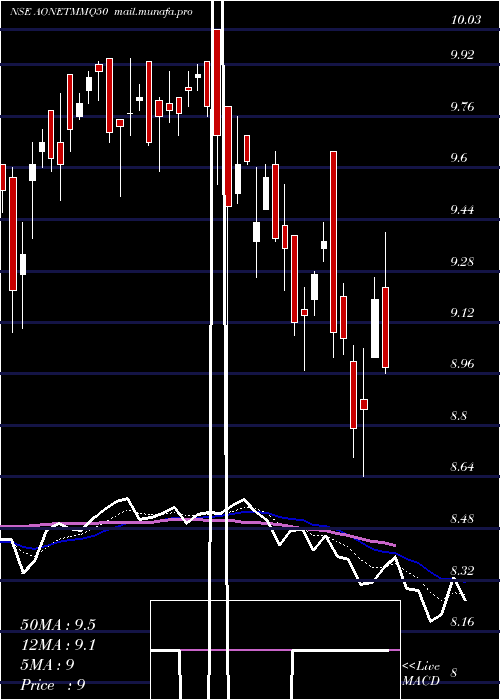Click the 50MA : 9.5 readout
Image resolution: width=500 pixels, height=700 pixels.
pyautogui.click(x=58, y=625)
